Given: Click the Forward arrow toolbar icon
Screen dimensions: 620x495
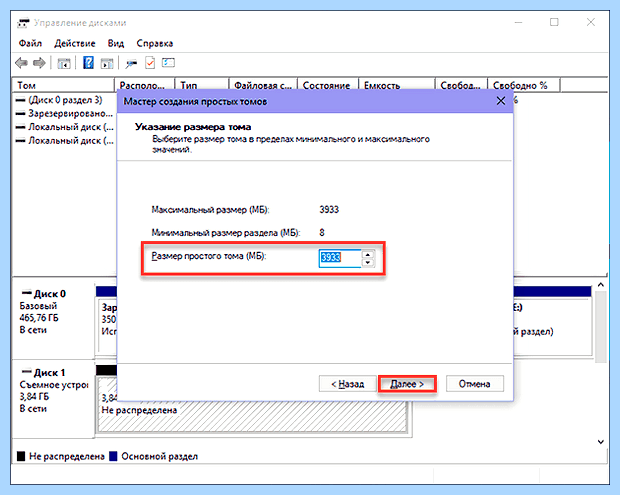Looking at the screenshot, I should tap(39, 63).
